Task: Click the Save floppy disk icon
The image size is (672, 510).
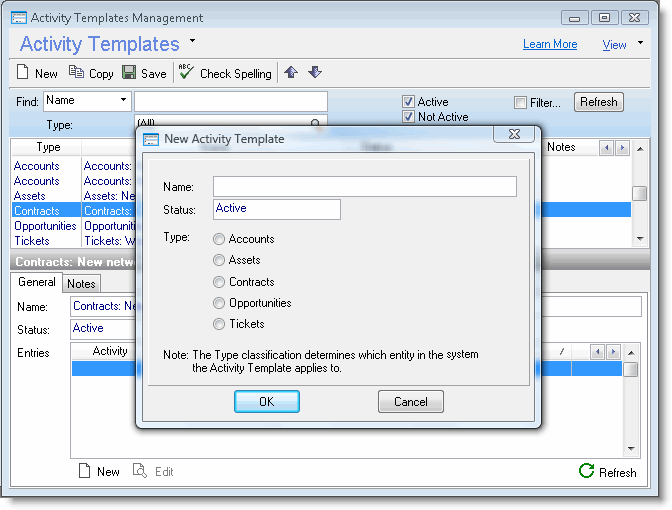Action: 129,73
